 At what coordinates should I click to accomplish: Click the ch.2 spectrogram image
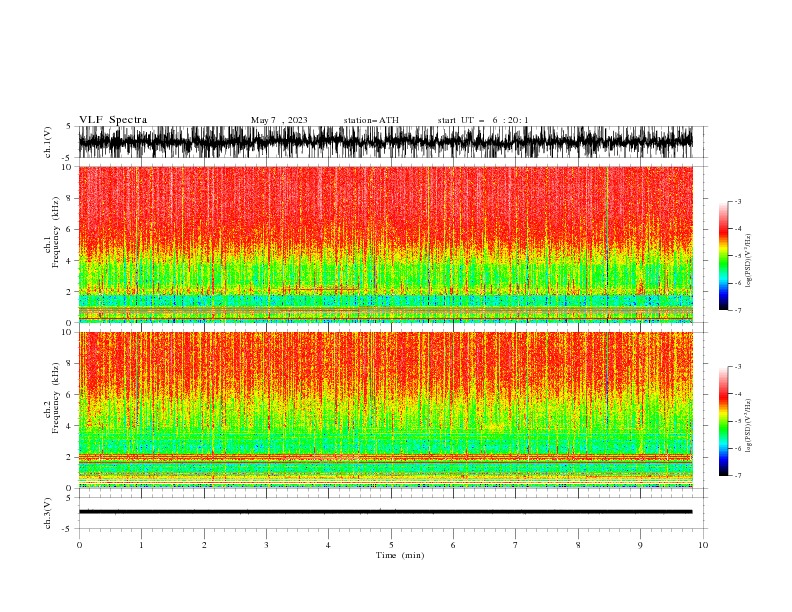[385, 410]
